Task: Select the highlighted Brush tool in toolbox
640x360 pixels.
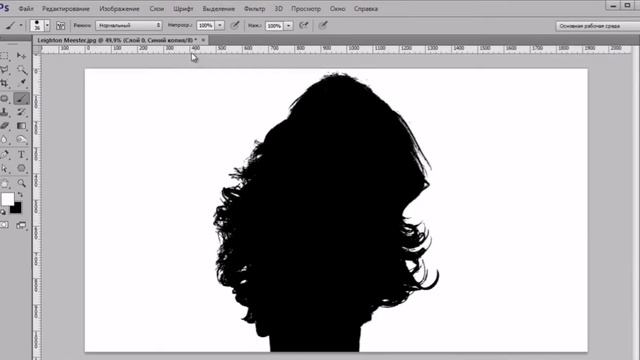Action: point(21,98)
